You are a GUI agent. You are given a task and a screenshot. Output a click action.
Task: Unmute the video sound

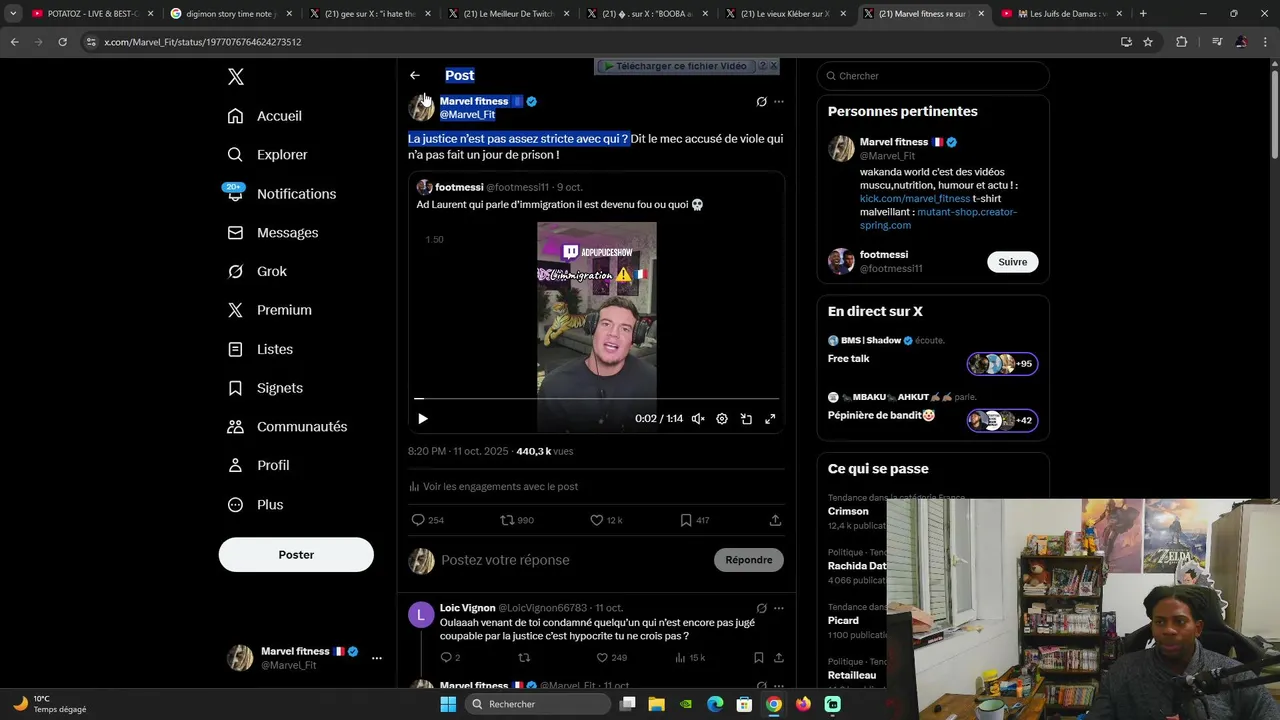(x=698, y=419)
